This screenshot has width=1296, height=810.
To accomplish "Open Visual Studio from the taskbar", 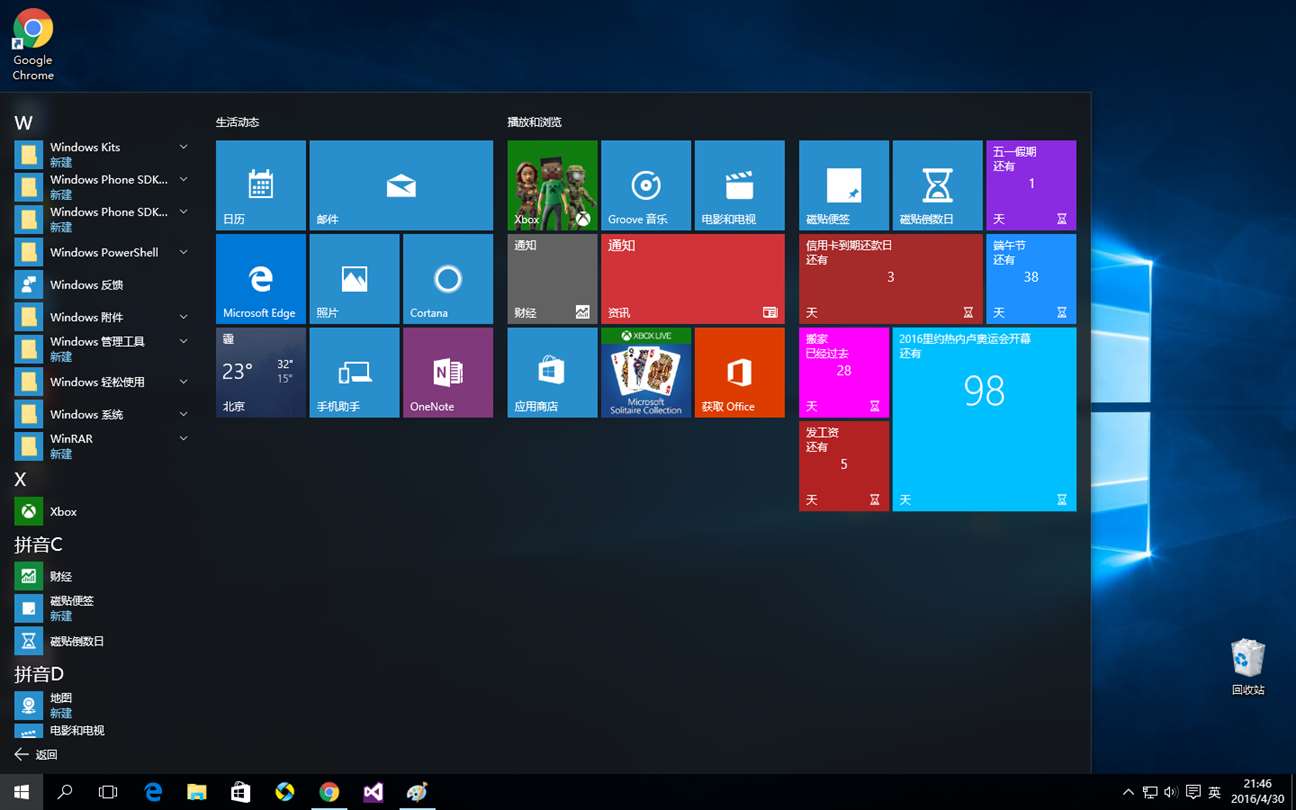I will pyautogui.click(x=373, y=792).
